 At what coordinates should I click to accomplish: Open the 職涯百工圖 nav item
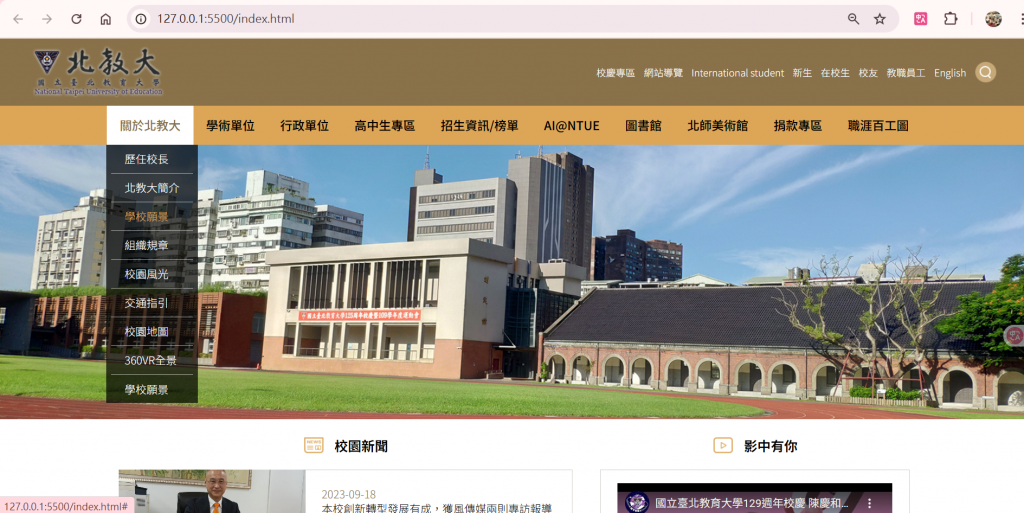[x=878, y=125]
